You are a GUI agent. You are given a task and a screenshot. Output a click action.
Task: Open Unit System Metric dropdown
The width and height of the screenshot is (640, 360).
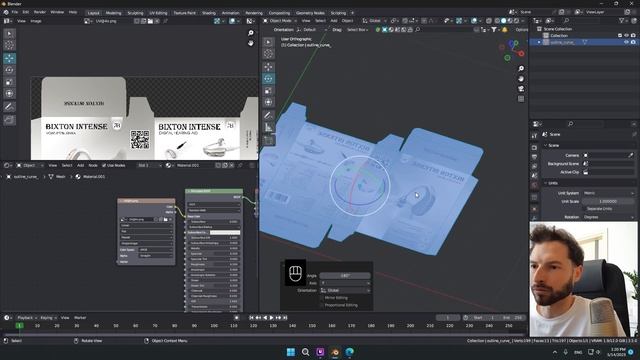609,193
